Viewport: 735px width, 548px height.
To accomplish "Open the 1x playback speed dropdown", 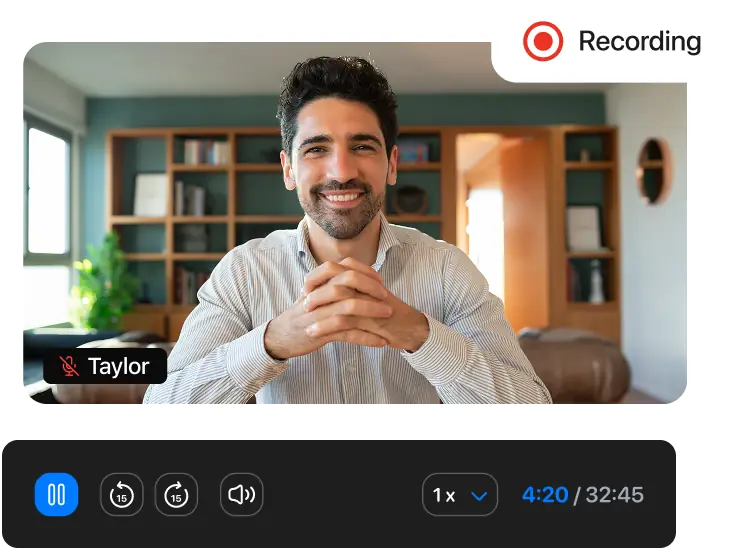I will pos(460,495).
